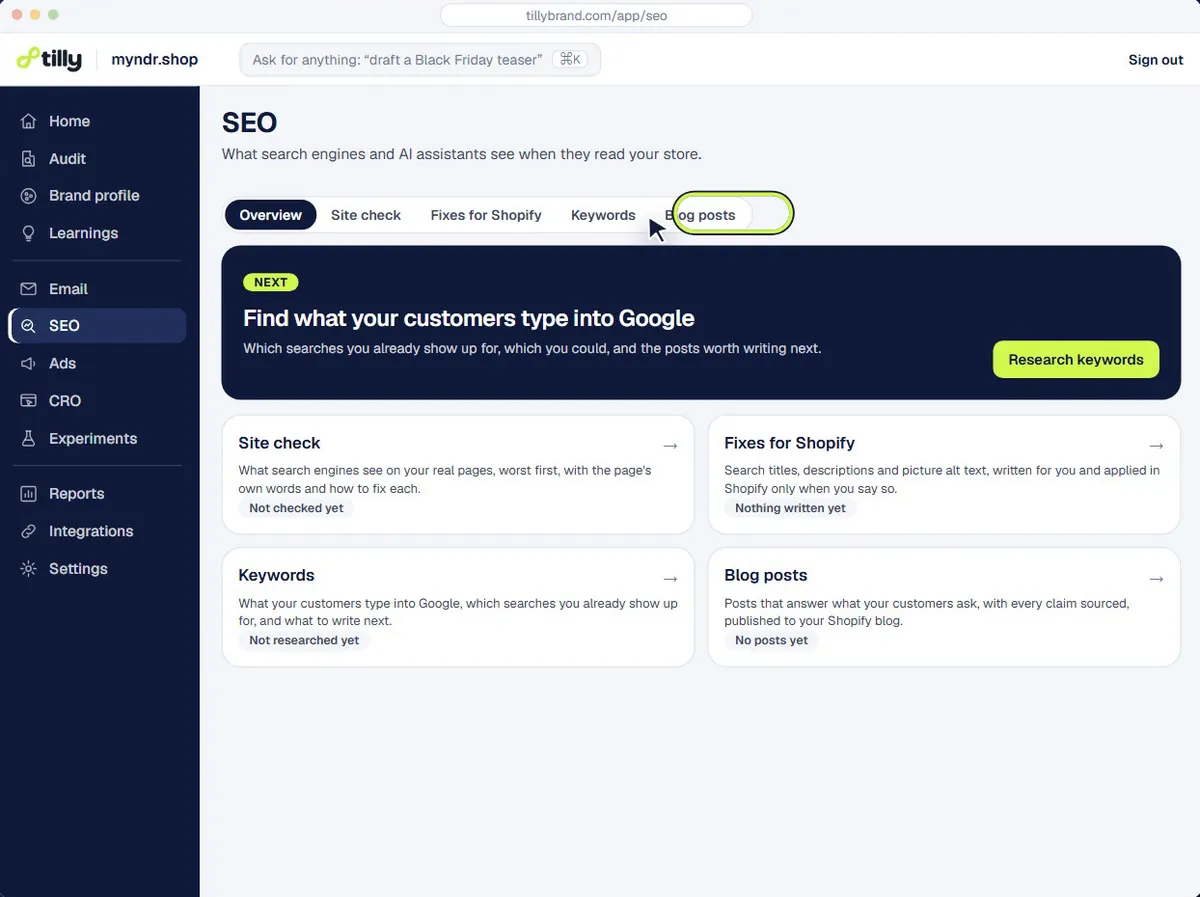Viewport: 1200px width, 897px height.
Task: Open the CRO section
Action: click(97, 401)
